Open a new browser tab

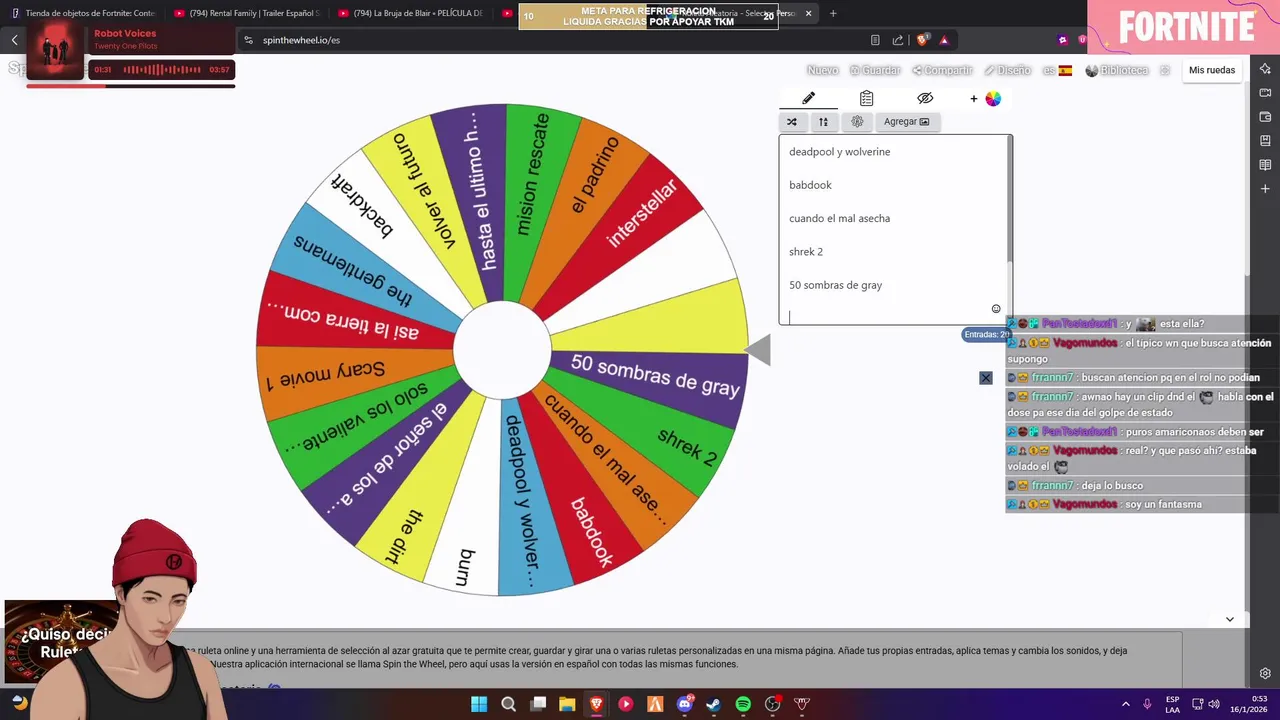833,13
